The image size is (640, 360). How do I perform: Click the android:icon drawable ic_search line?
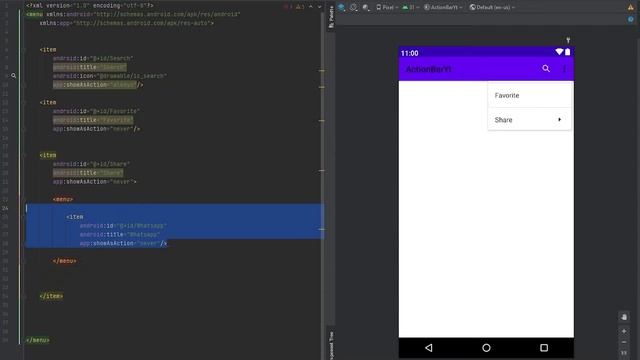click(x=110, y=76)
